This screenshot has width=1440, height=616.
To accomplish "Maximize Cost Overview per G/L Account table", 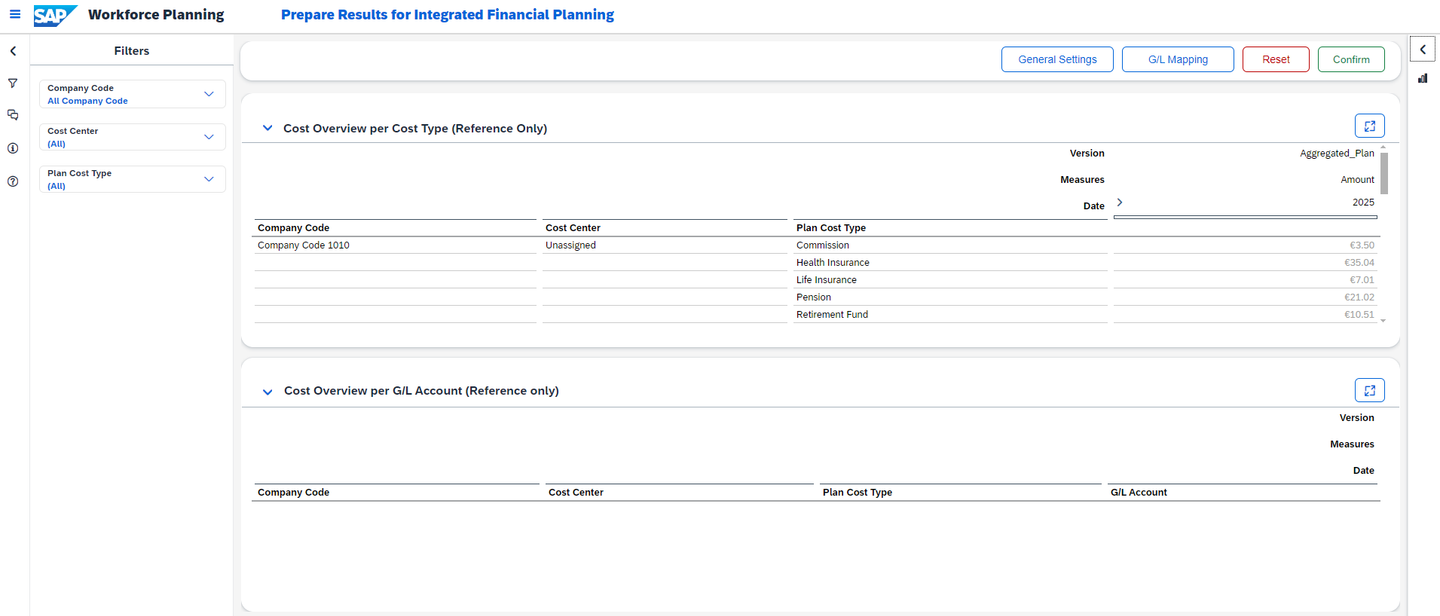I will click(x=1370, y=390).
